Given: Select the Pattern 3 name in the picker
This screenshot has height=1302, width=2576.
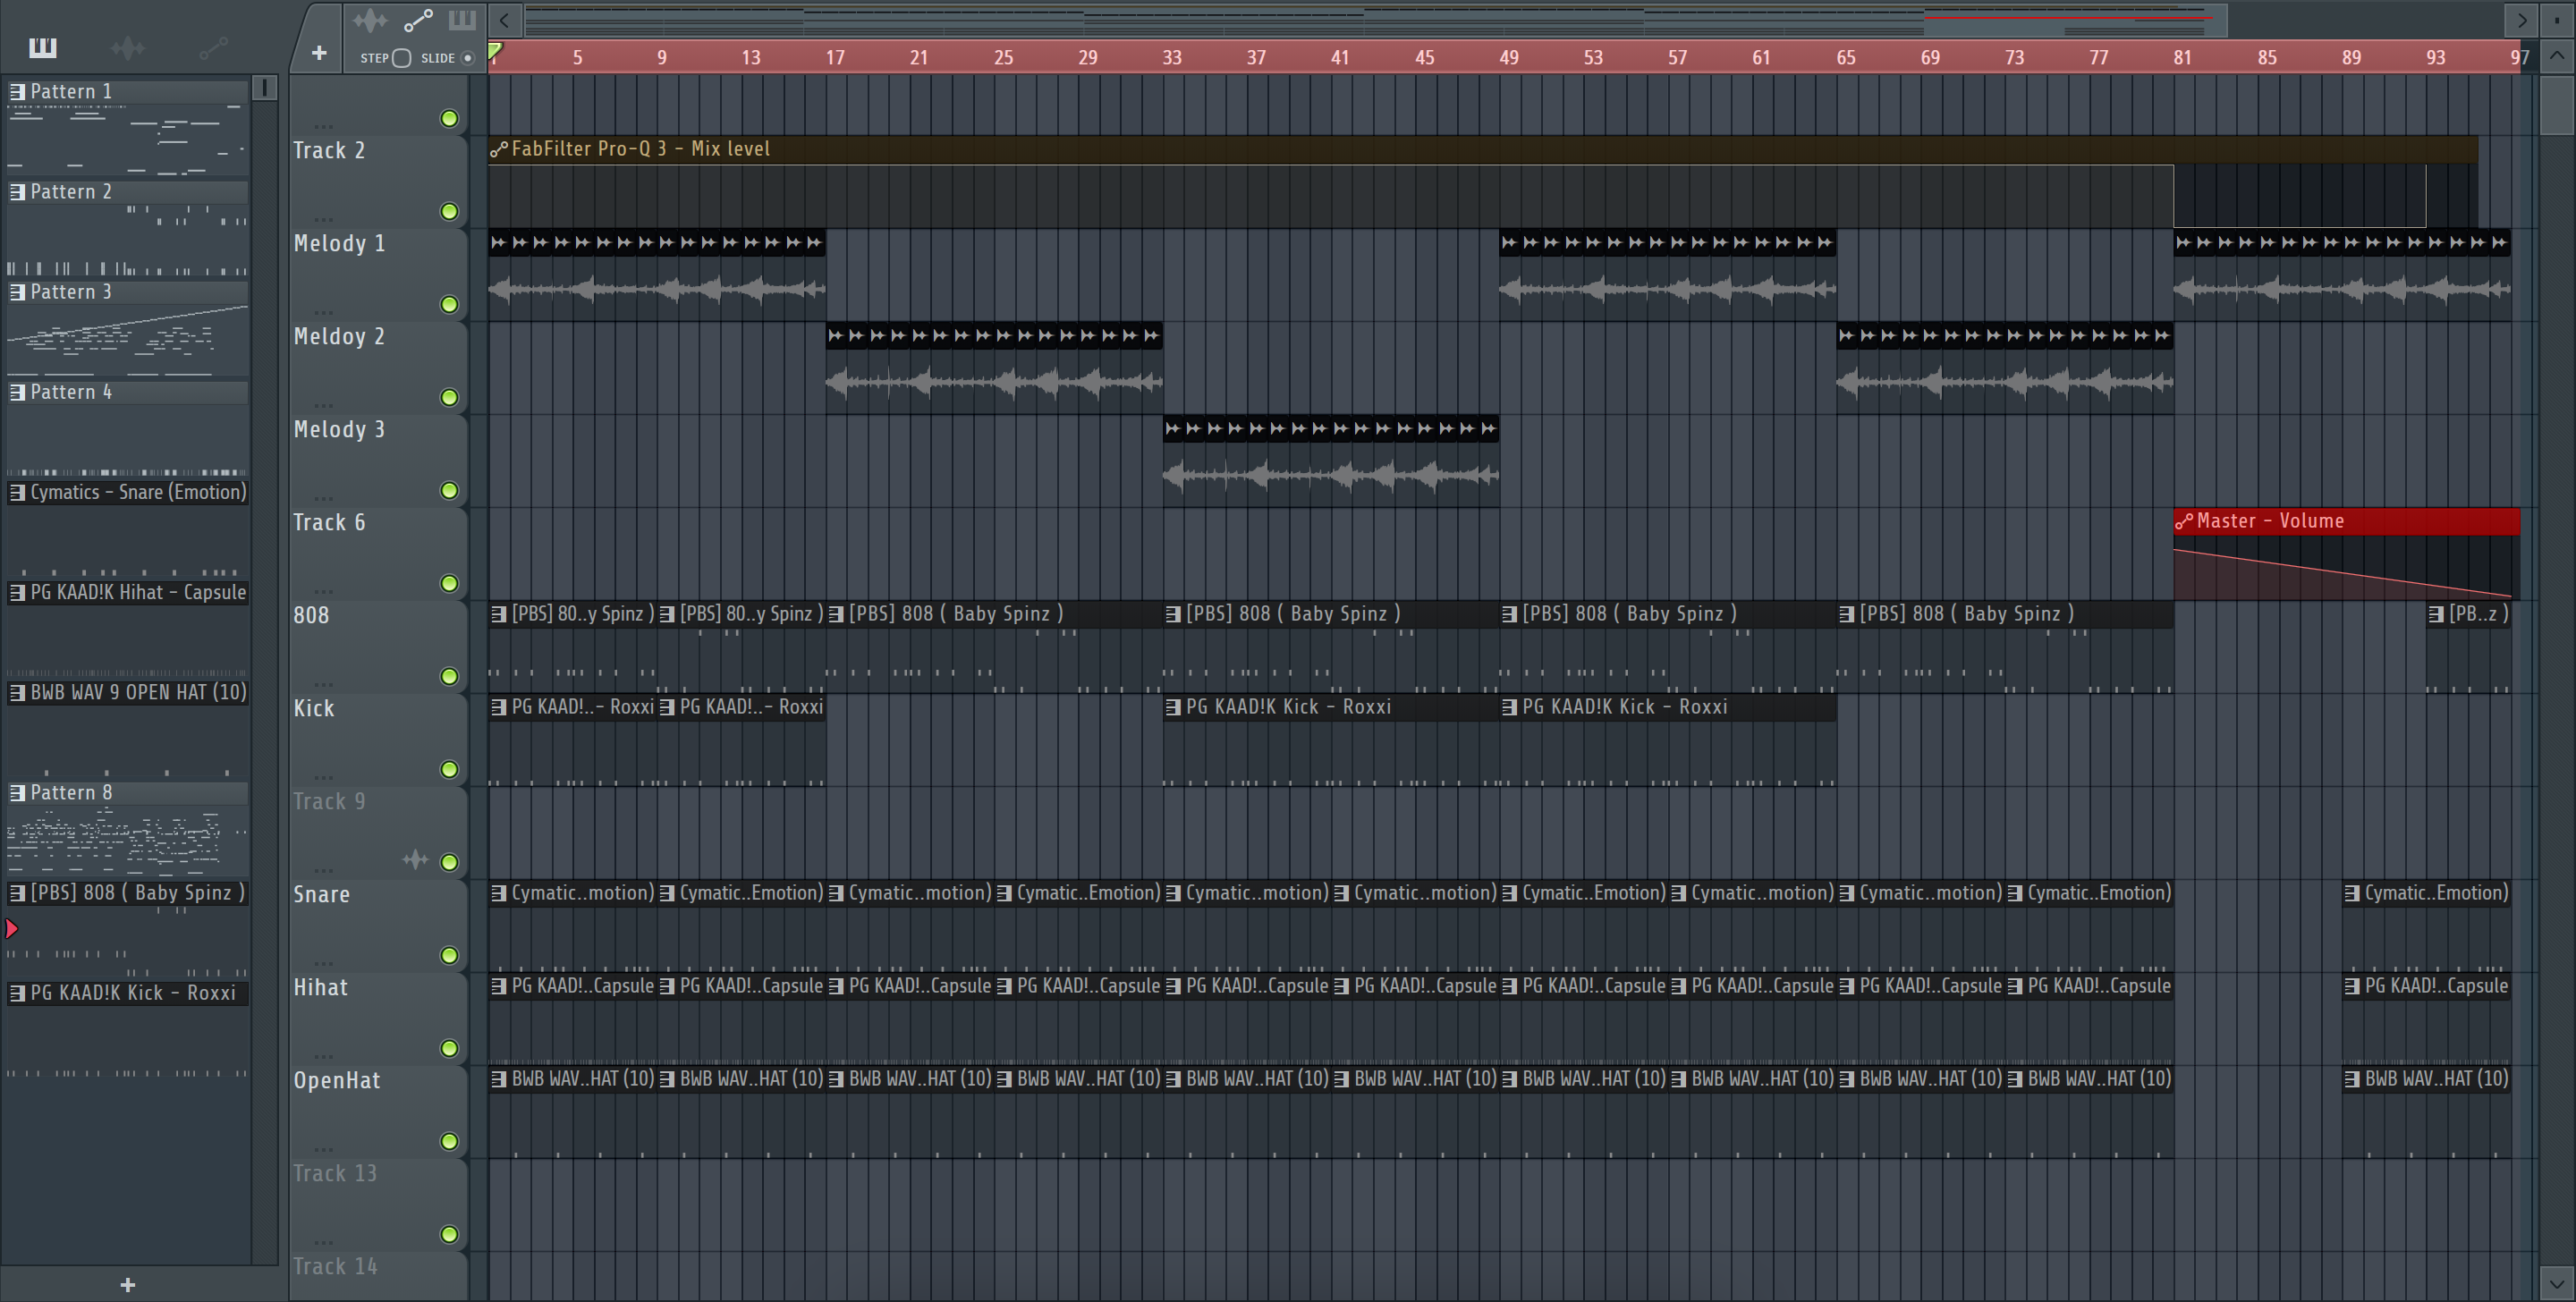Looking at the screenshot, I should tap(71, 291).
